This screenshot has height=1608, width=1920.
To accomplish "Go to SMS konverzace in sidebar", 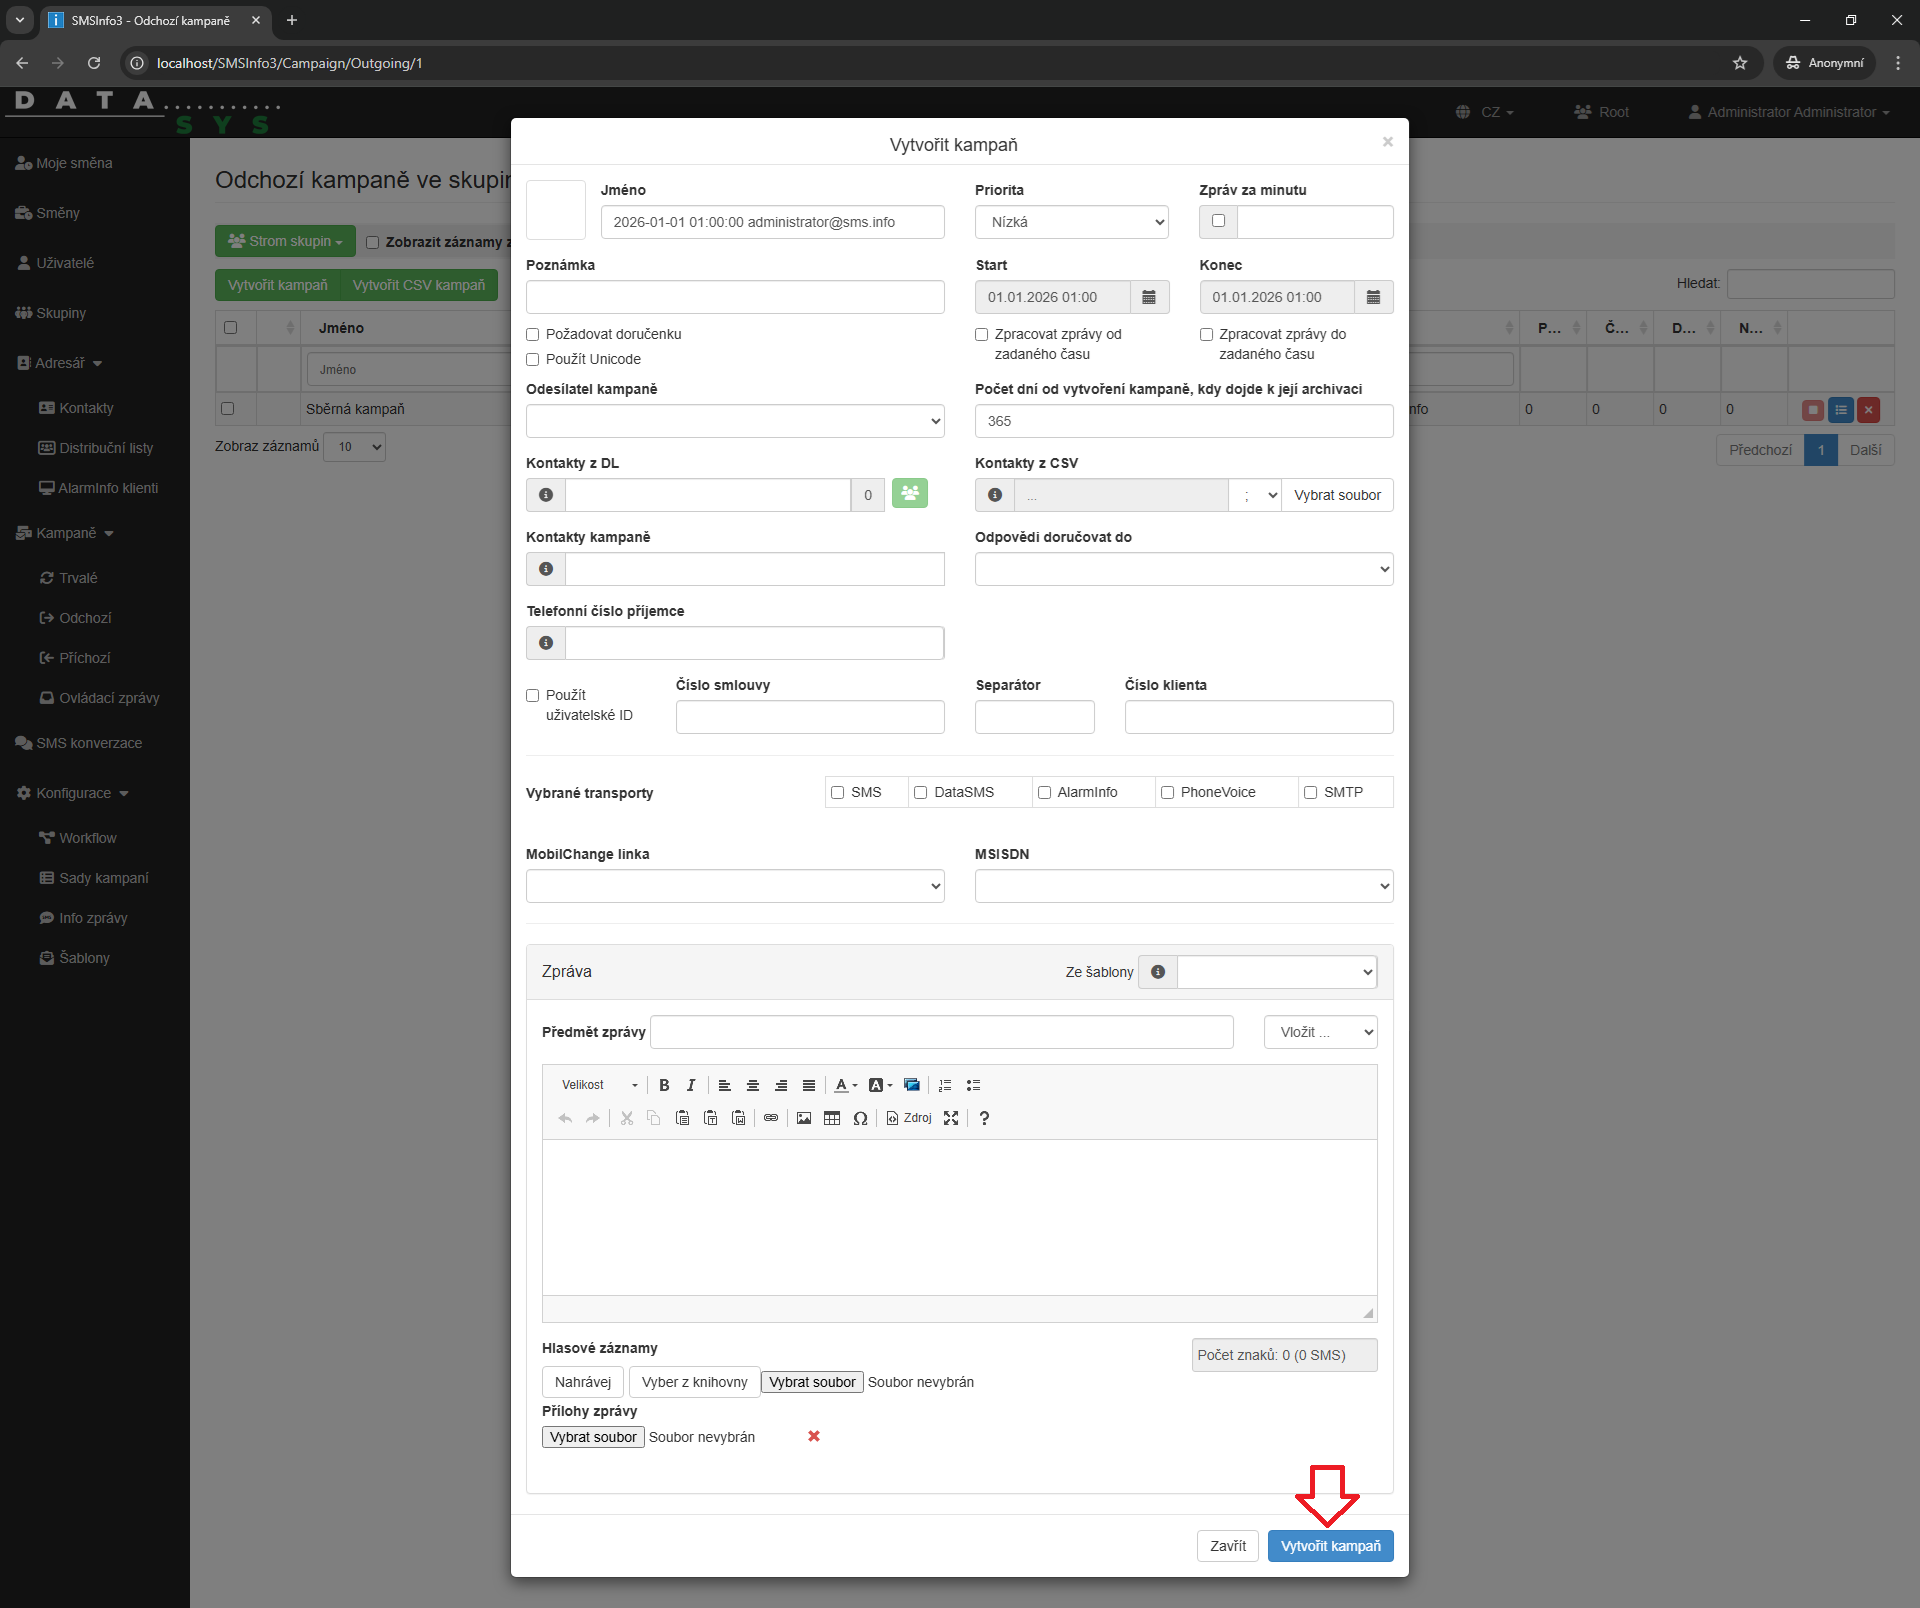I will tap(89, 743).
